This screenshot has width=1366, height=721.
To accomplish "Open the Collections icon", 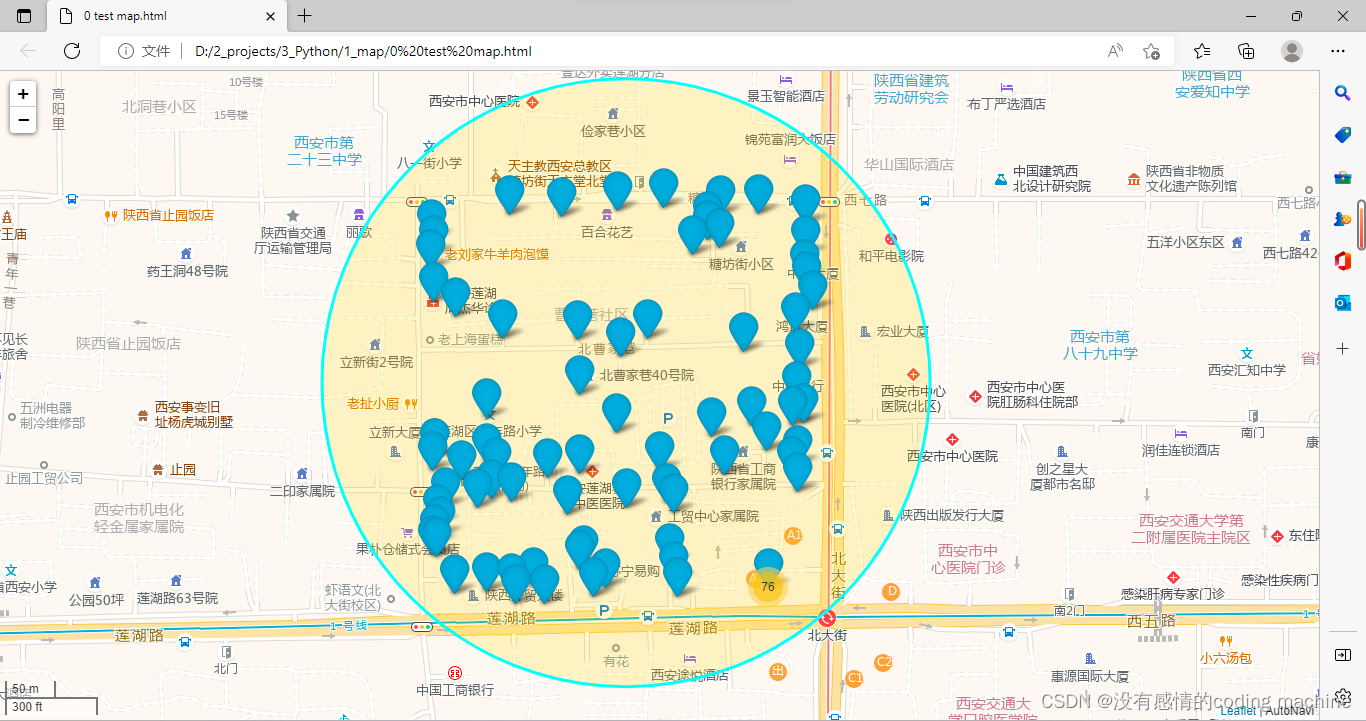I will coord(1246,51).
